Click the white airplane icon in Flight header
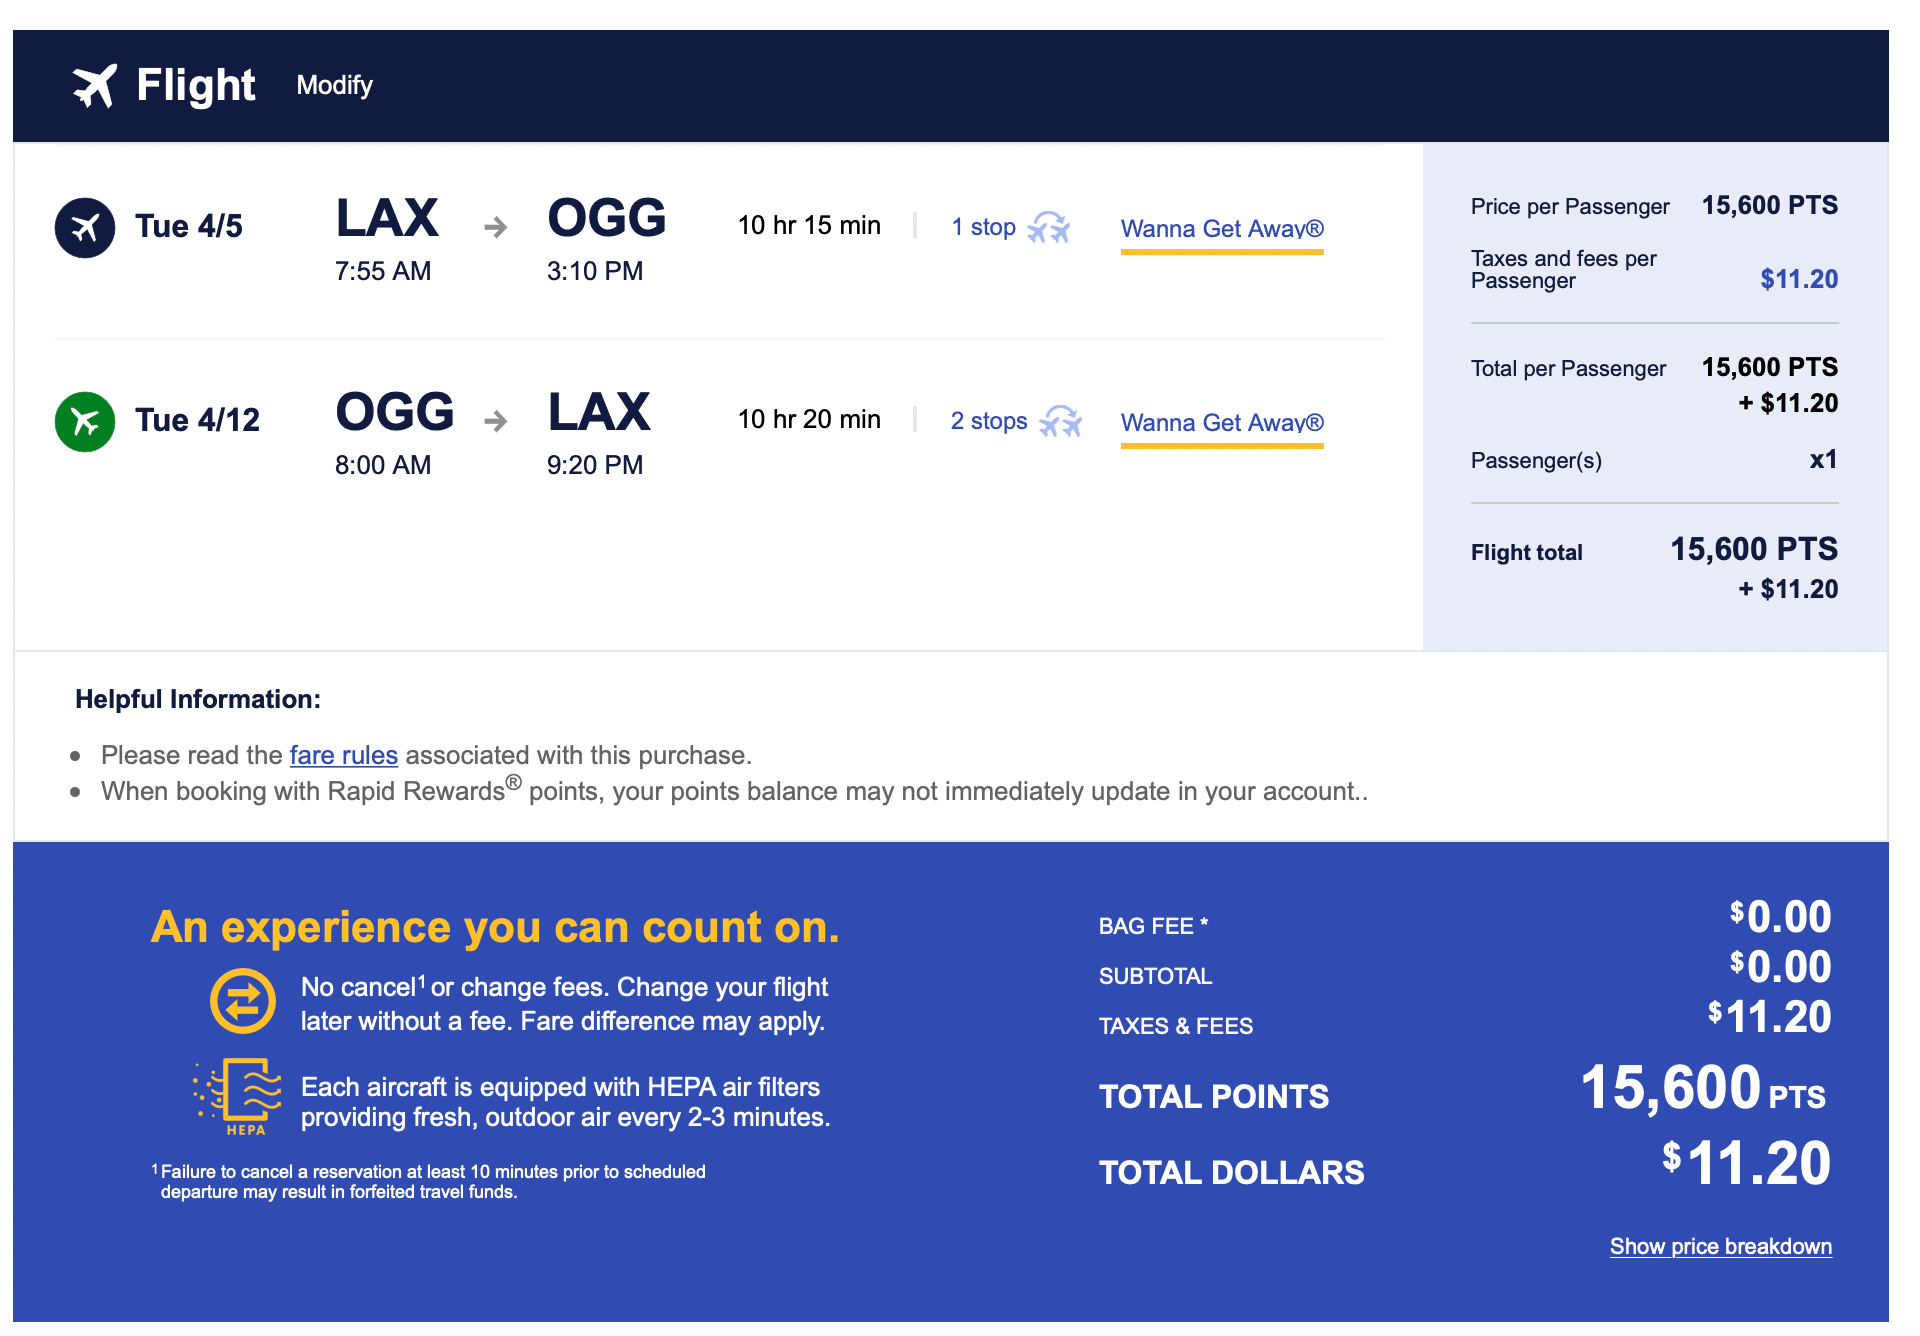The image size is (1920, 1336). 94,86
